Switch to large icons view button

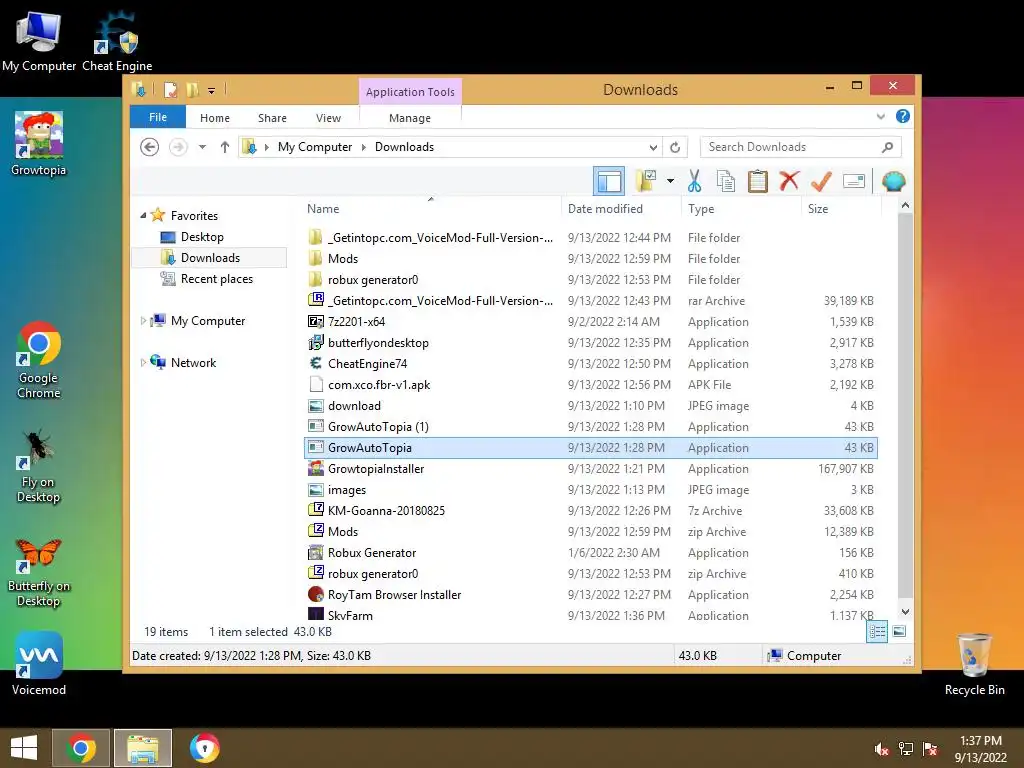pyautogui.click(x=899, y=631)
